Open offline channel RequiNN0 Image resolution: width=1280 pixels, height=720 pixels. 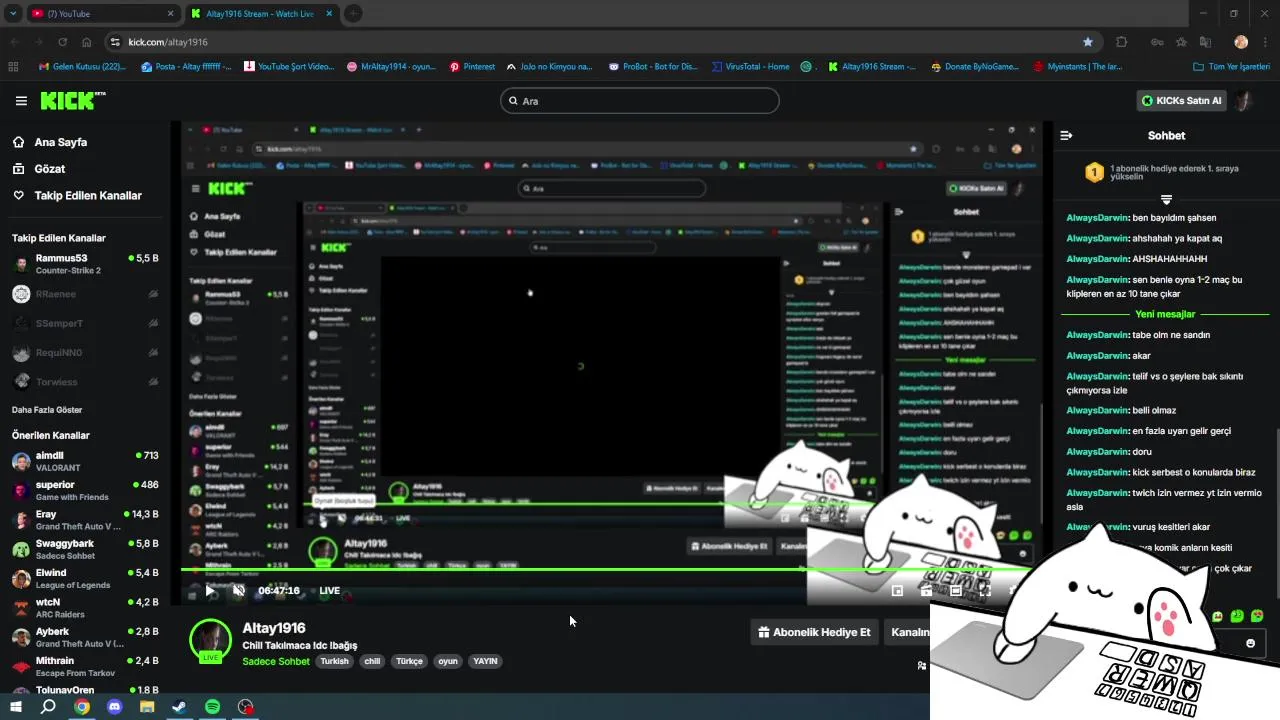click(85, 352)
